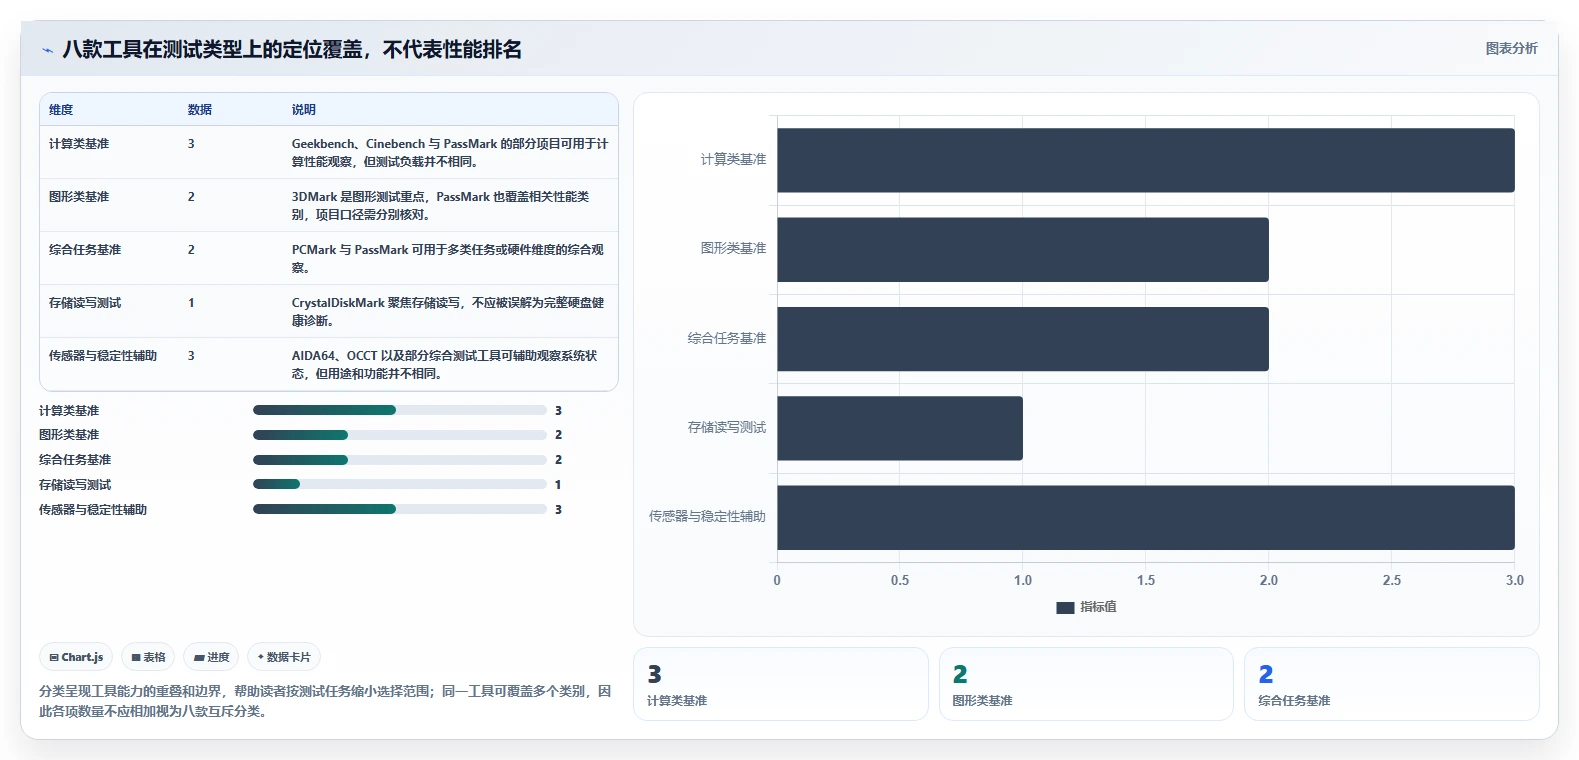Click the small blue icon before the card title
1579x760 pixels.
47,50
